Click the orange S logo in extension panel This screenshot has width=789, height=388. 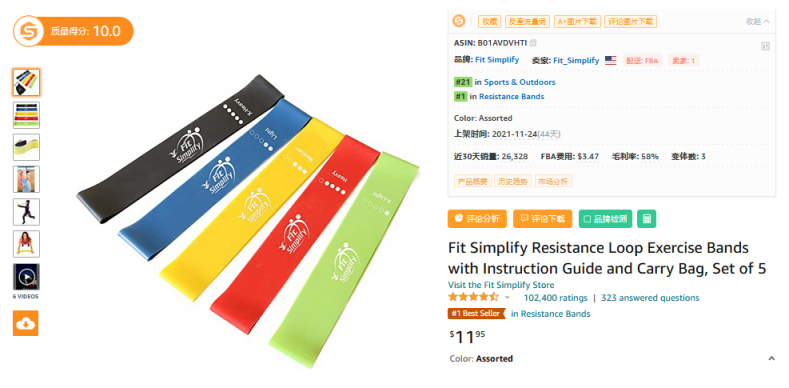458,21
